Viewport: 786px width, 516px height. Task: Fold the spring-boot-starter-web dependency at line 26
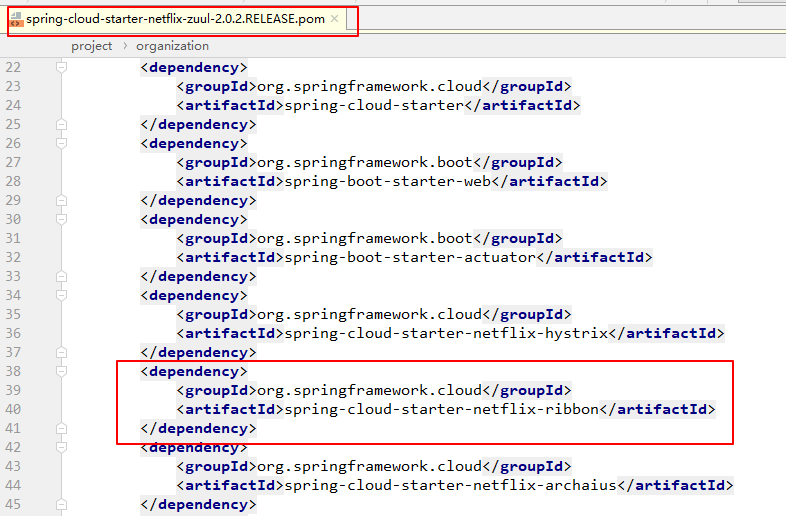tap(61, 144)
